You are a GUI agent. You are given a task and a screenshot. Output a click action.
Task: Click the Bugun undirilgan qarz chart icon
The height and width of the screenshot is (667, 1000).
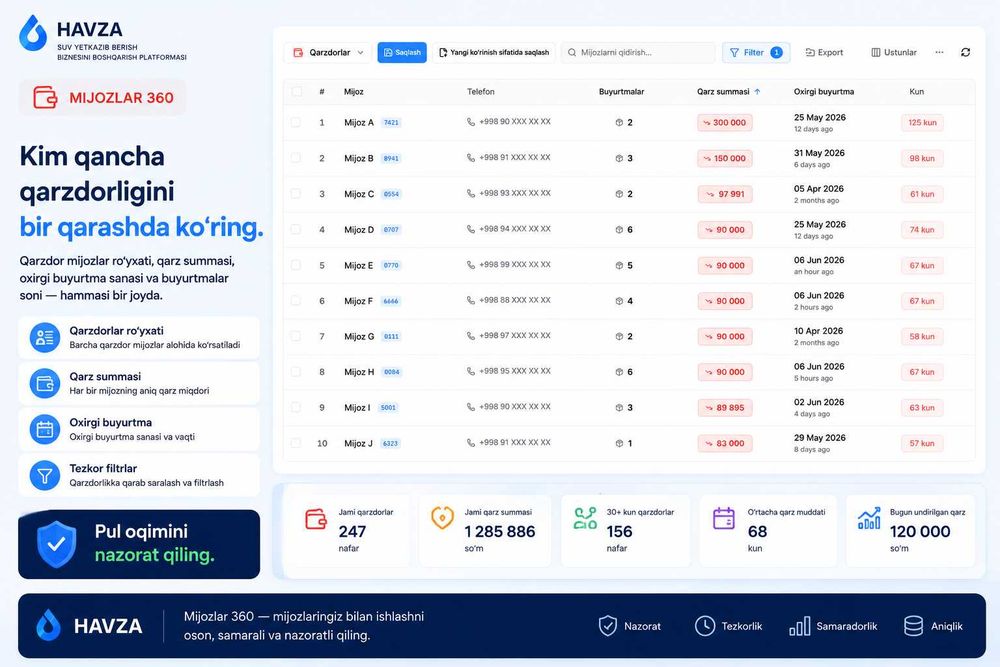tap(869, 518)
